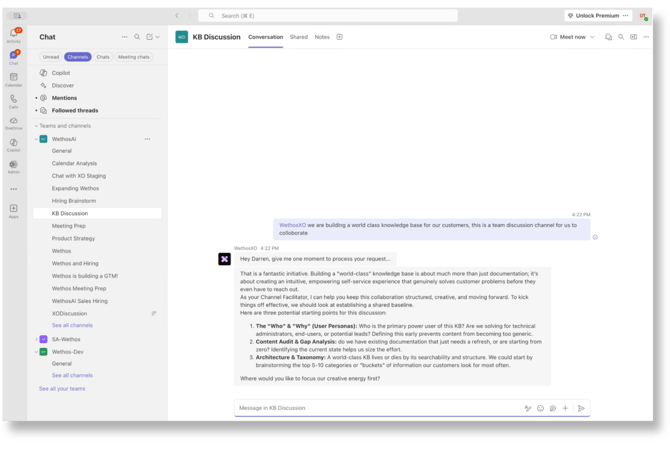Click the send message arrow icon
Screen dimensions: 670x452
[580, 408]
